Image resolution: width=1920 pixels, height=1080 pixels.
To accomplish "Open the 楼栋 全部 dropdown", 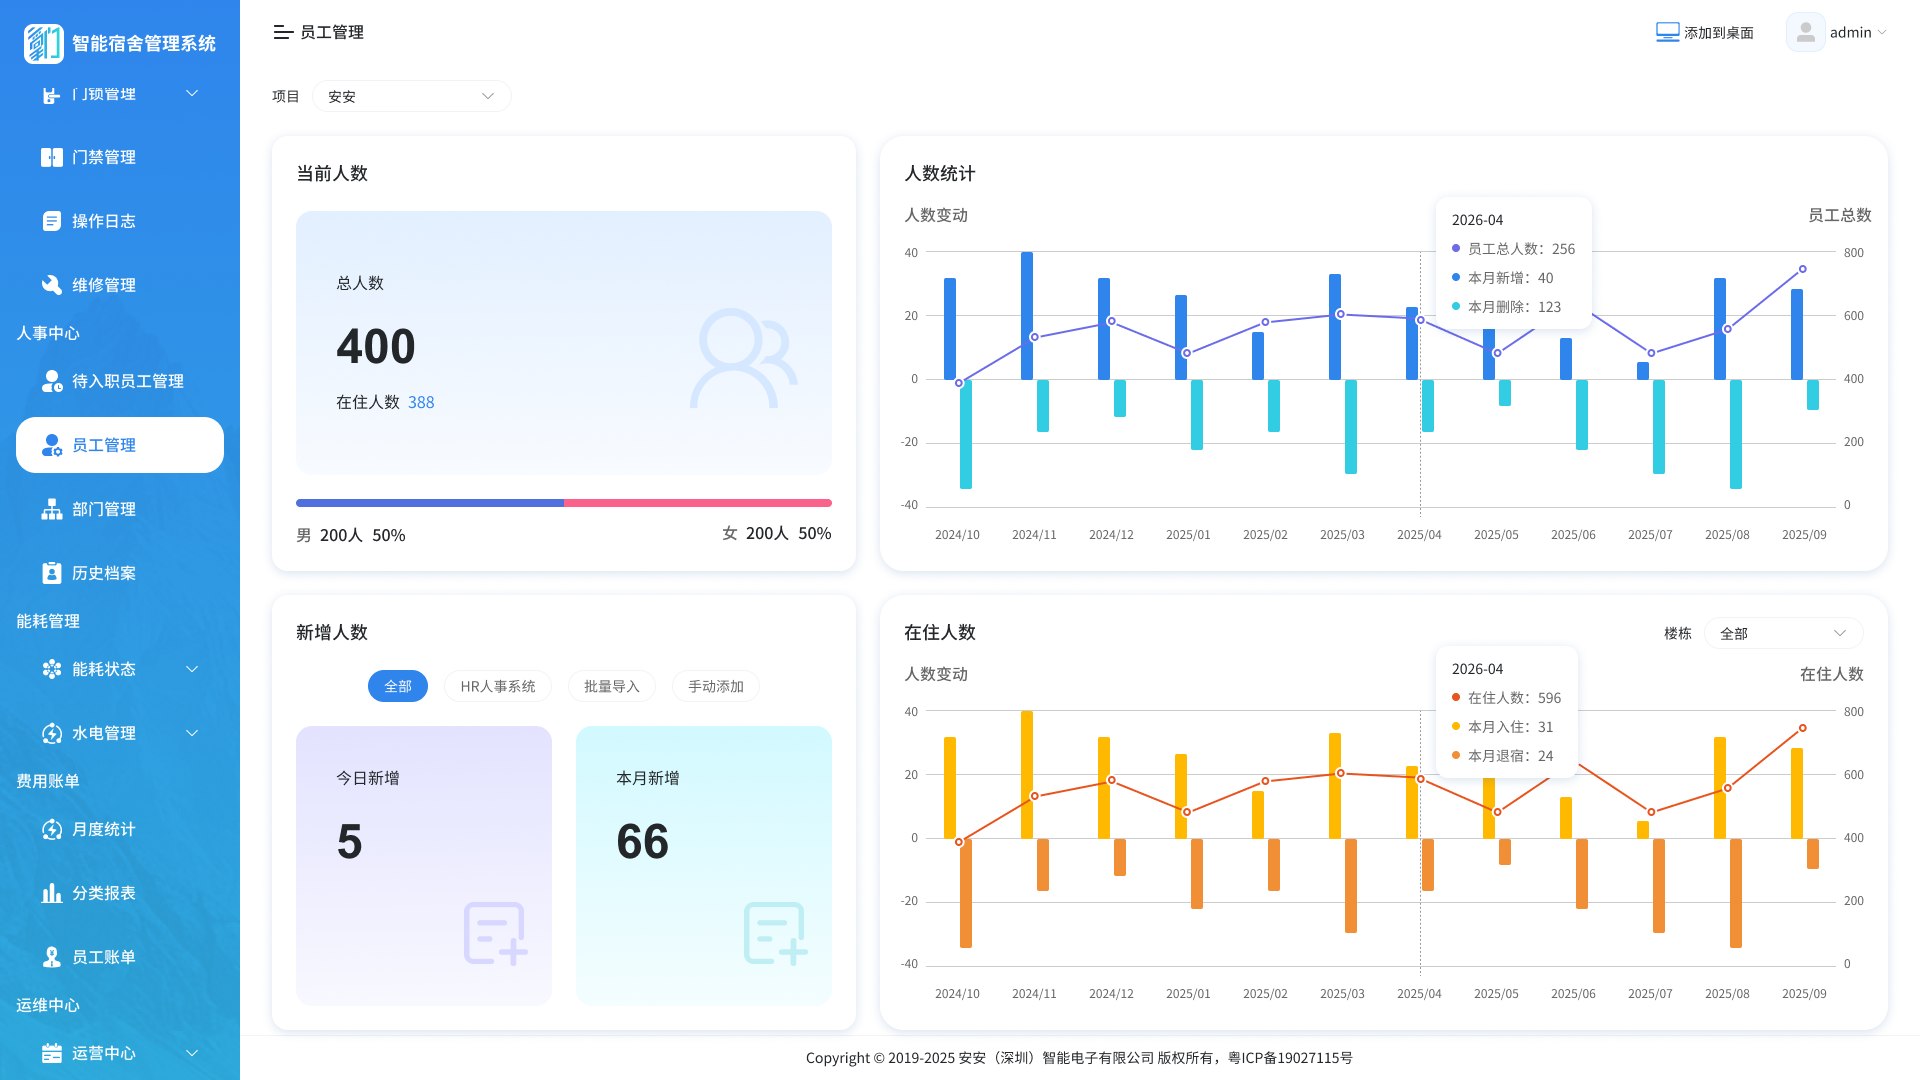I will pos(1784,633).
